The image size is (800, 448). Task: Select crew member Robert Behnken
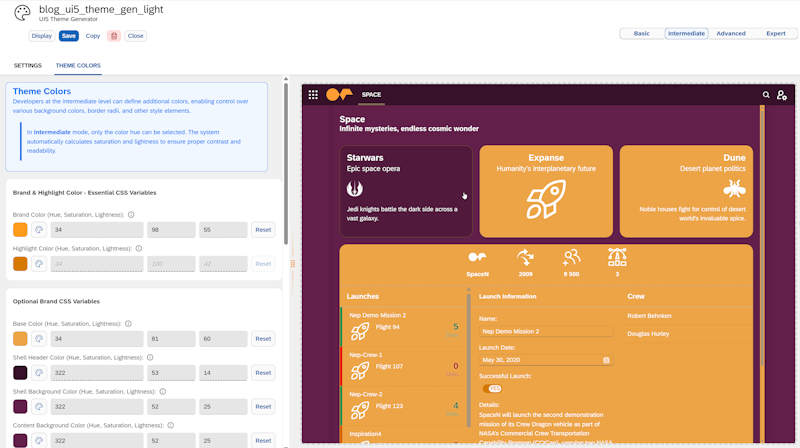click(649, 316)
